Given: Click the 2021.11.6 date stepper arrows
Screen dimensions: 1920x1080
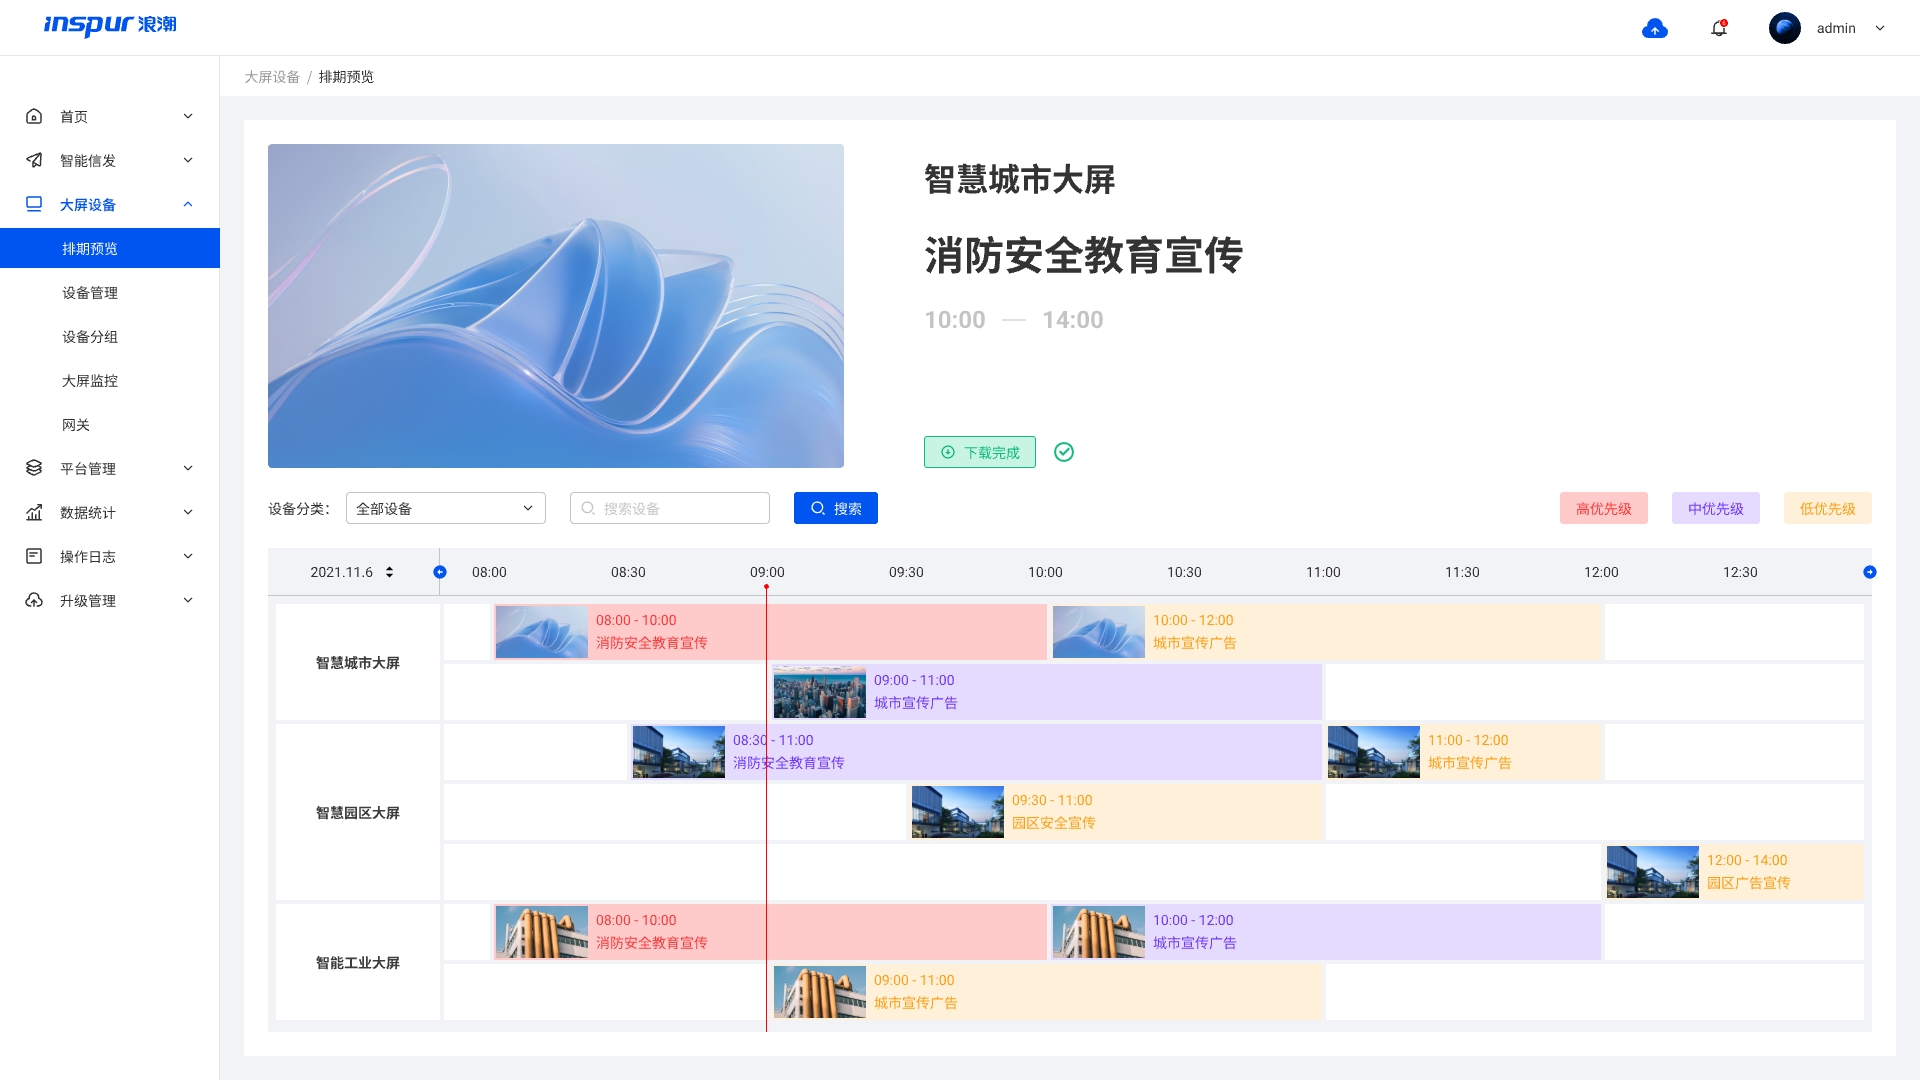Looking at the screenshot, I should [x=389, y=572].
